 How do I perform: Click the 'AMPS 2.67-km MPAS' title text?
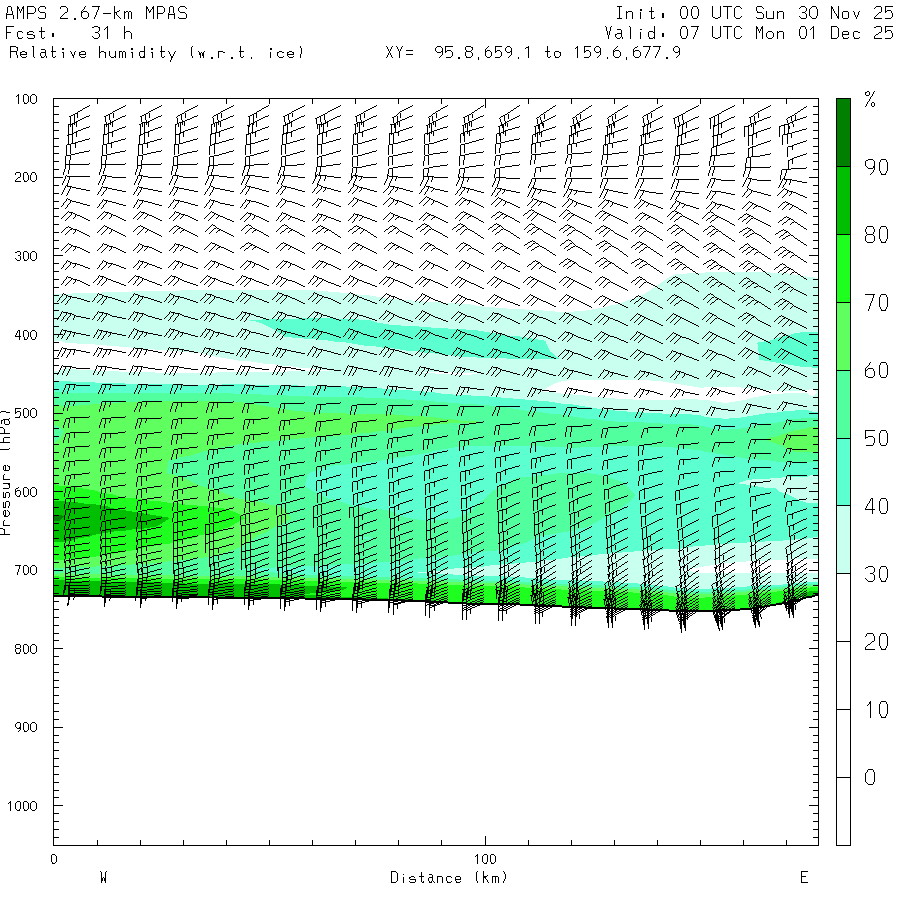96,13
